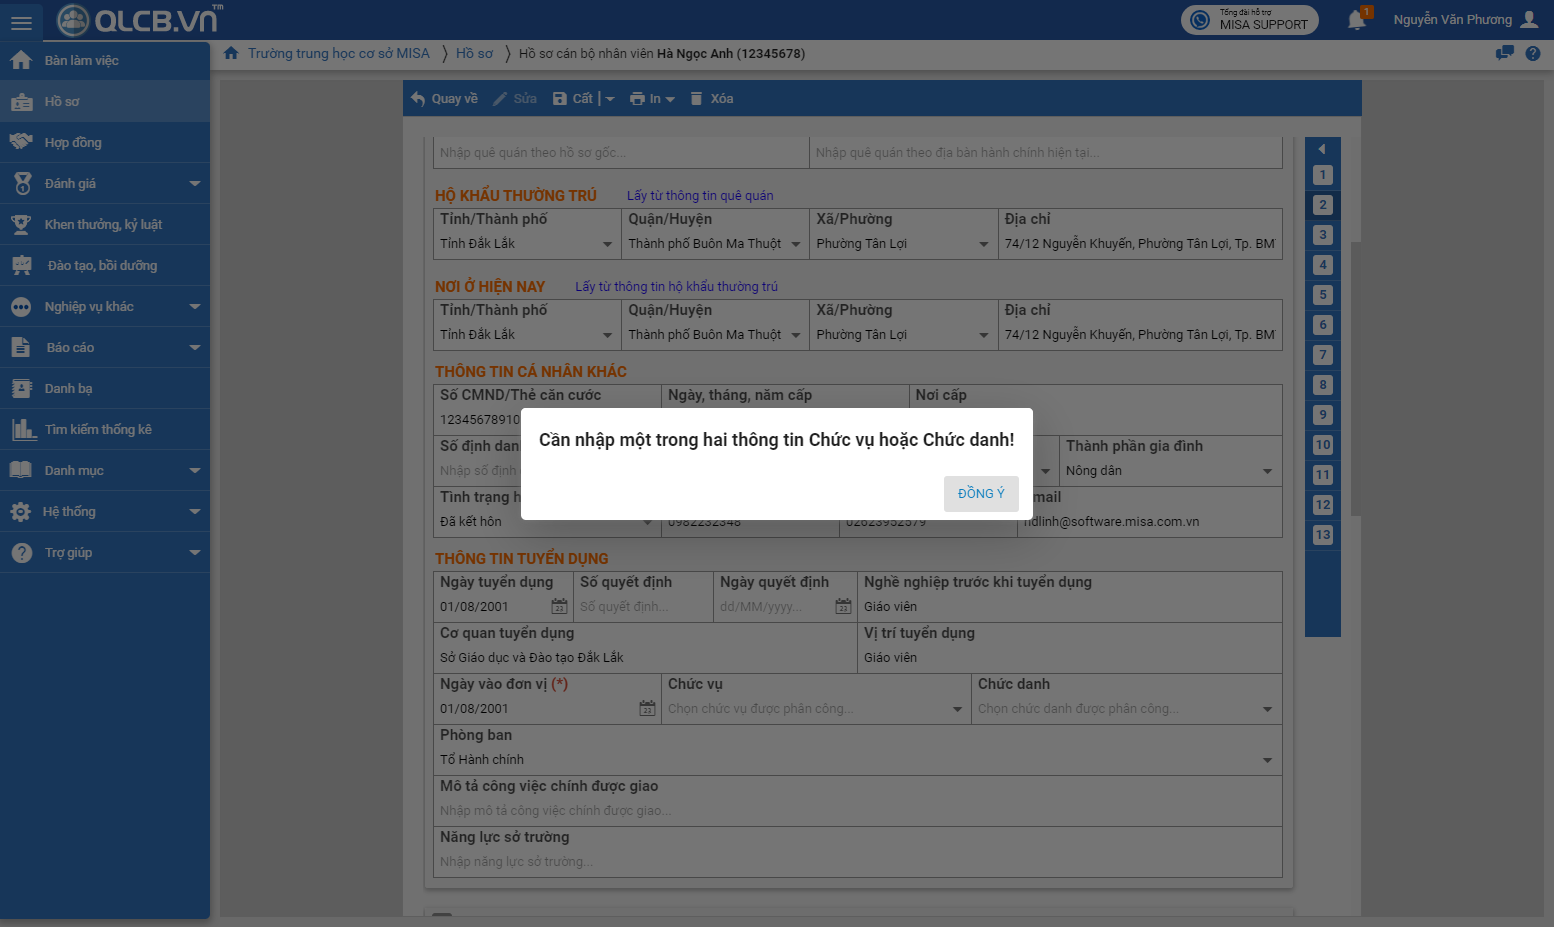The height and width of the screenshot is (927, 1554).
Task: Click the MISA SUPPORT phone icon
Action: coord(1200,20)
